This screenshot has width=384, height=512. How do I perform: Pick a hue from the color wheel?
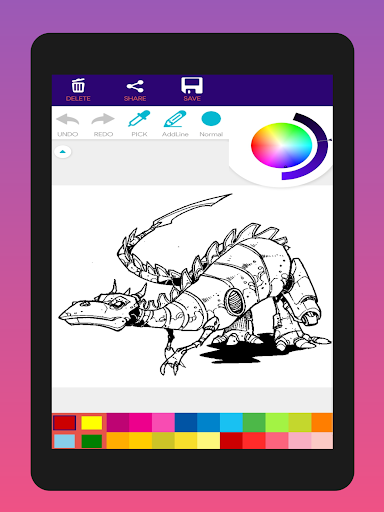[x=281, y=145]
